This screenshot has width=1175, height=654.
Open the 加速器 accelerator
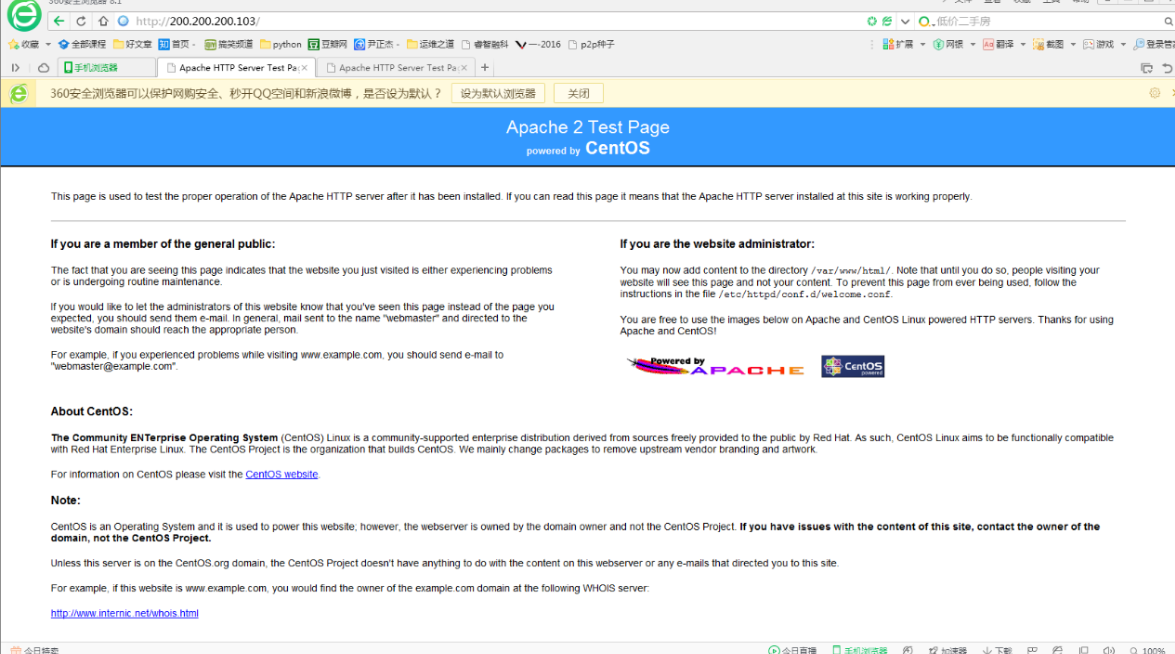pos(948,650)
